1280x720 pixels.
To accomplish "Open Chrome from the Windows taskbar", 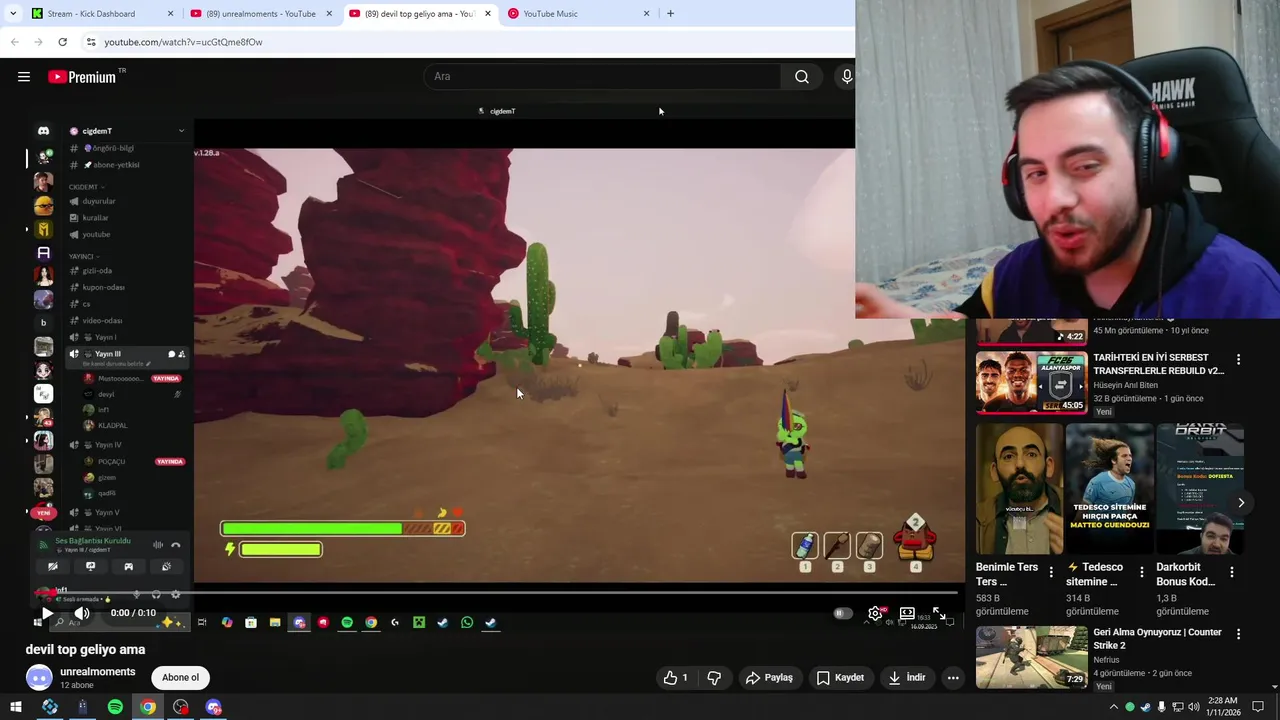I will 148,707.
